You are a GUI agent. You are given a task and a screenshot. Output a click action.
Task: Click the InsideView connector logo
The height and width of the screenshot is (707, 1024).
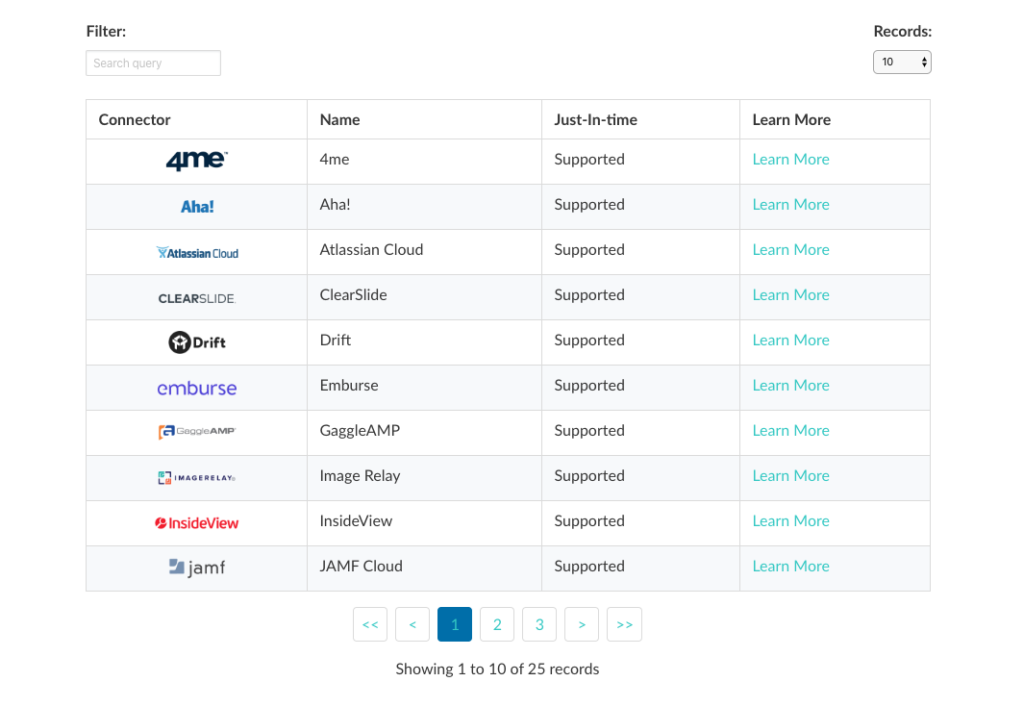click(197, 523)
